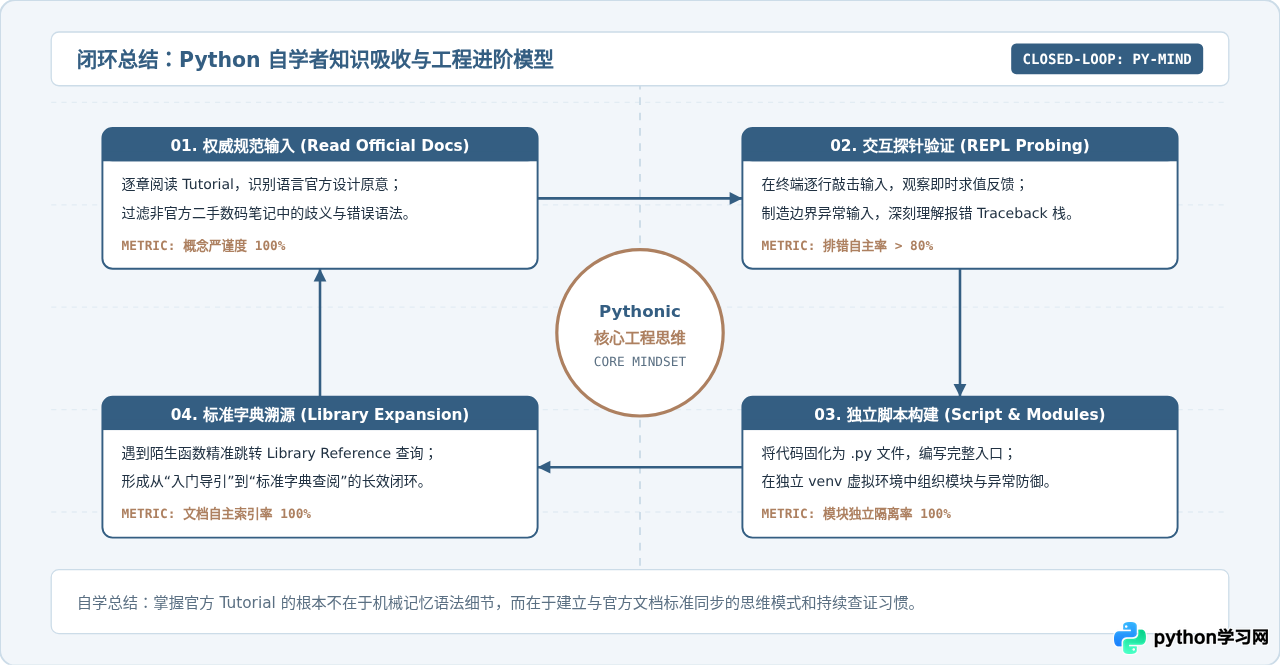Click the line 在终端逐行敲击输入，观察即时求值反馈
This screenshot has width=1280, height=666.
tap(893, 184)
